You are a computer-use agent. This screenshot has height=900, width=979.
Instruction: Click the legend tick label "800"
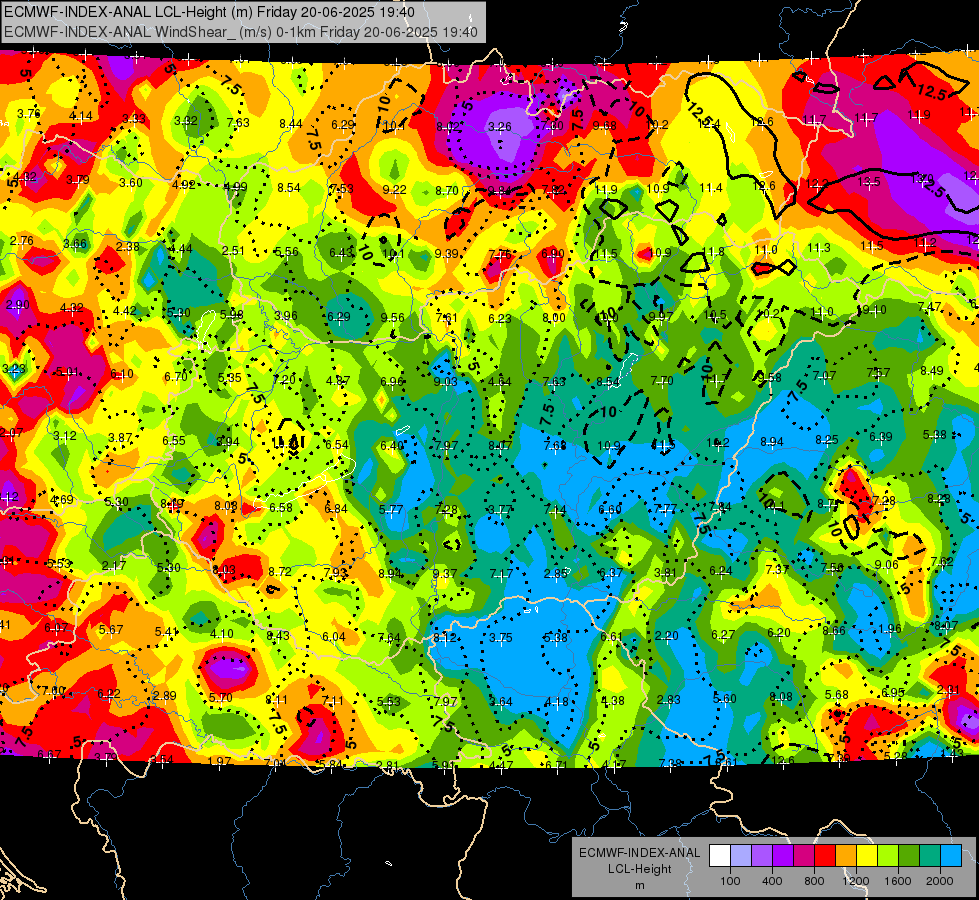(814, 881)
